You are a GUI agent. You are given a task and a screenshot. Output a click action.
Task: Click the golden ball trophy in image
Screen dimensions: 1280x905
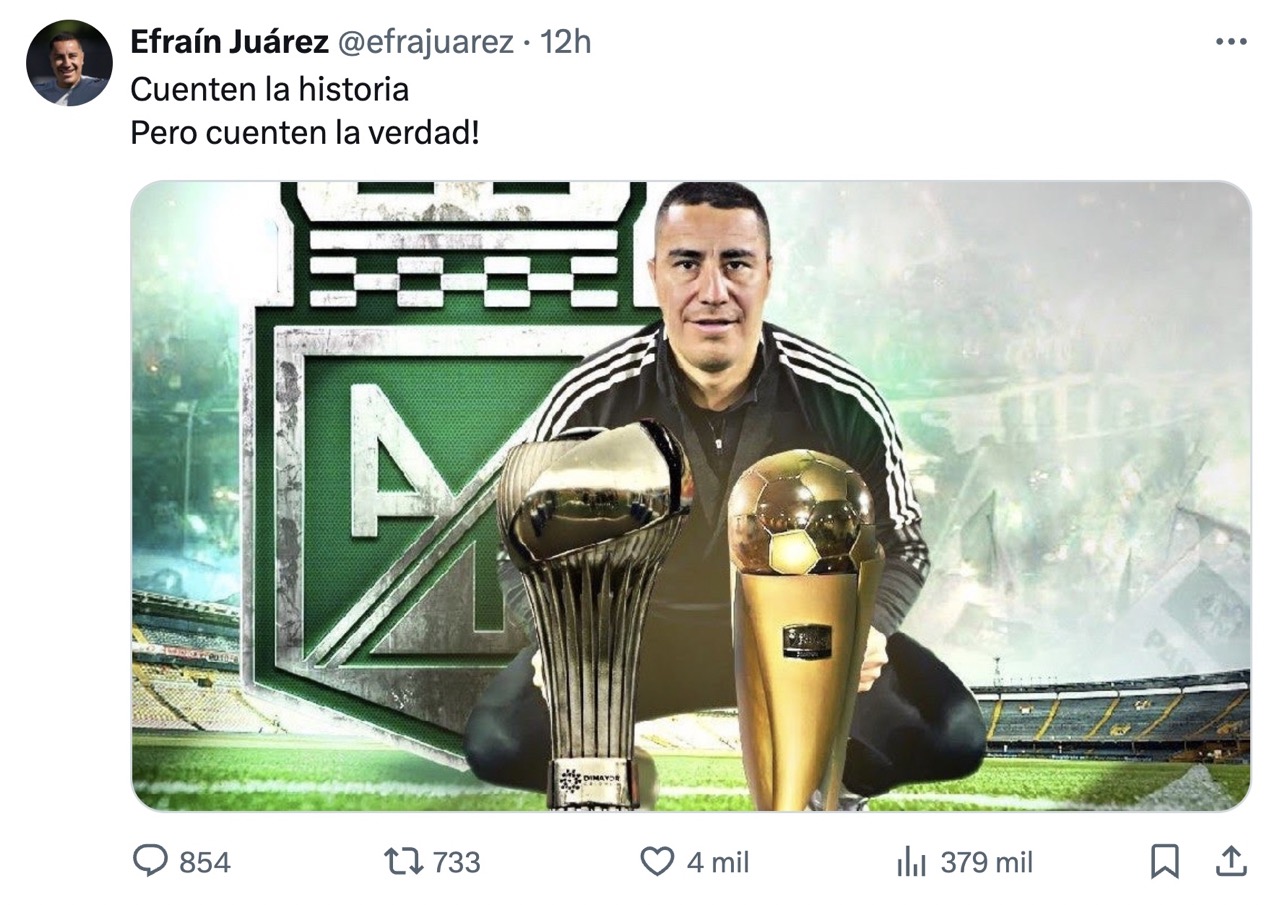click(x=803, y=630)
